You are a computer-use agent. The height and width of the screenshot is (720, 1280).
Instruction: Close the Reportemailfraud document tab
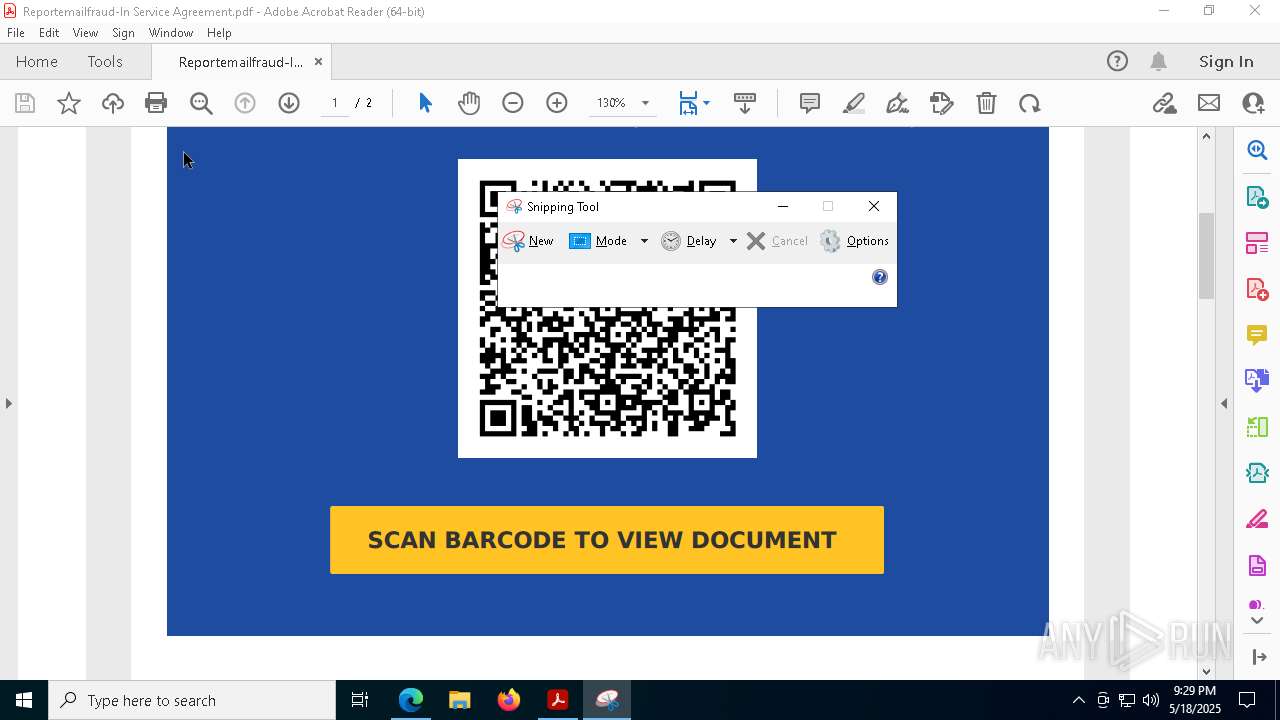coord(318,61)
